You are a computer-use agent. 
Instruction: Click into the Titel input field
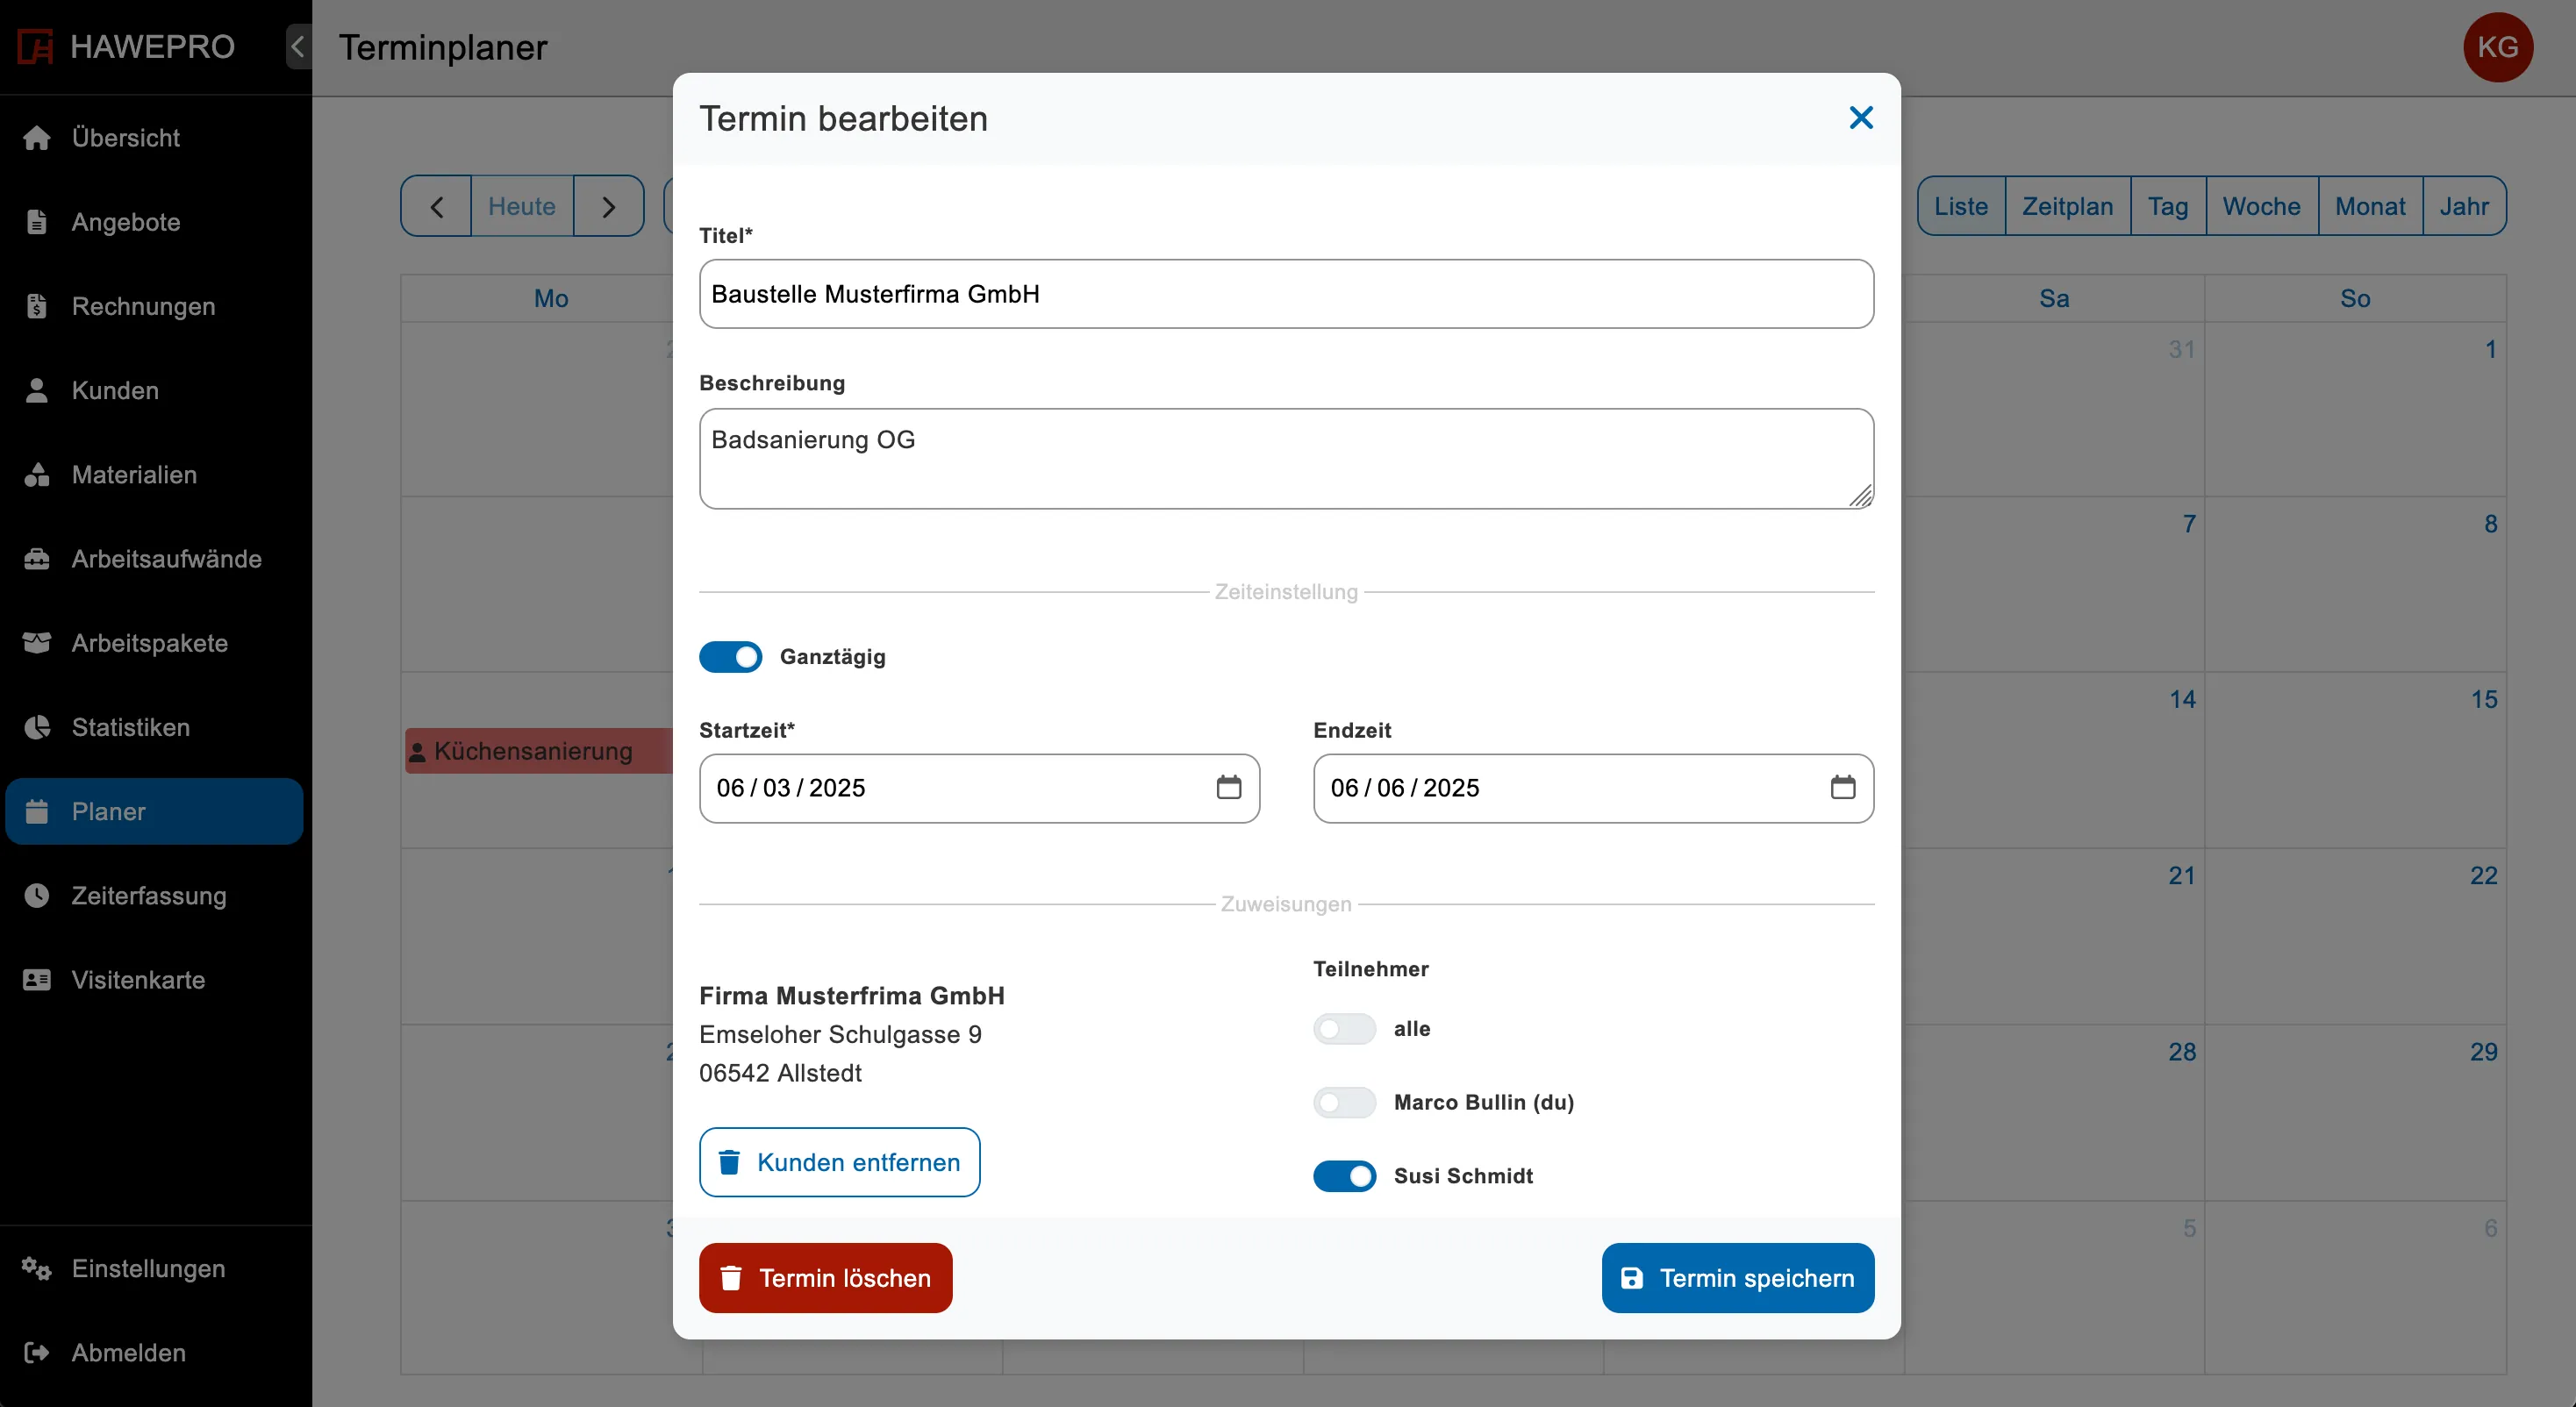[x=1286, y=294]
